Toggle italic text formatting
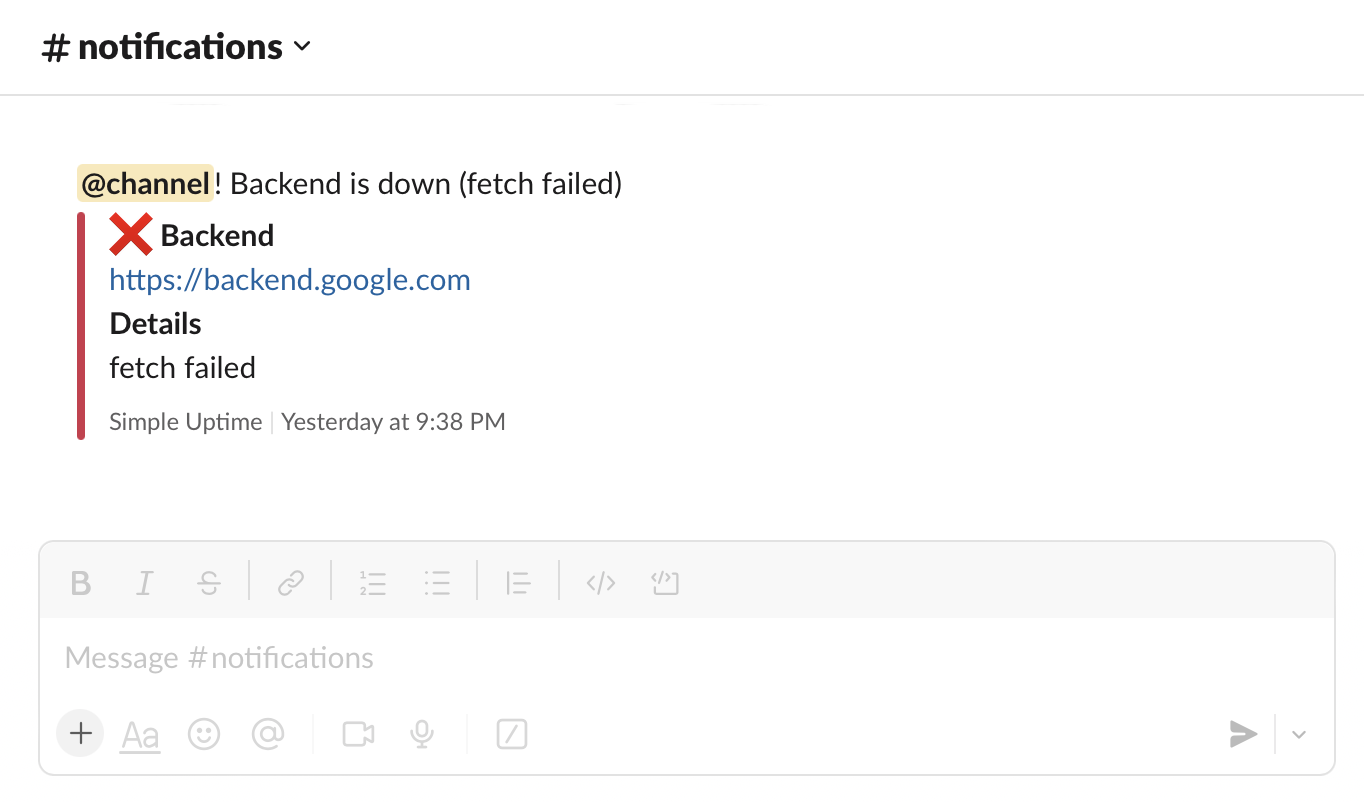The width and height of the screenshot is (1364, 802). pos(145,583)
